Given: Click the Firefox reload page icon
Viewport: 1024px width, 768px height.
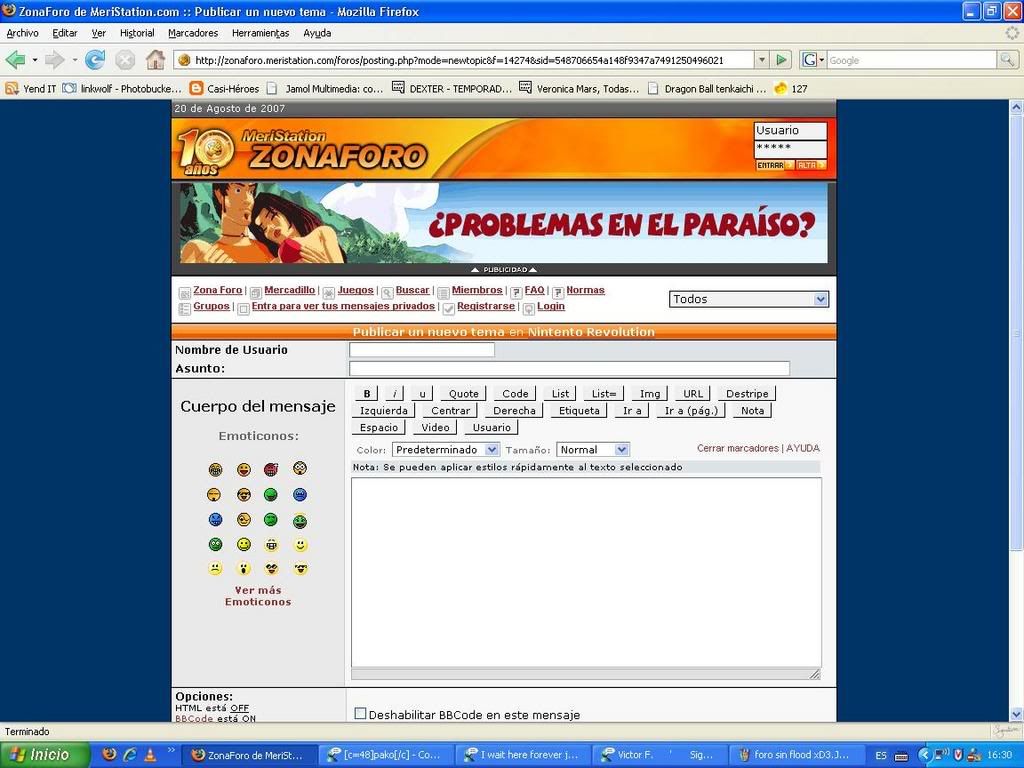Looking at the screenshot, I should (x=95, y=60).
